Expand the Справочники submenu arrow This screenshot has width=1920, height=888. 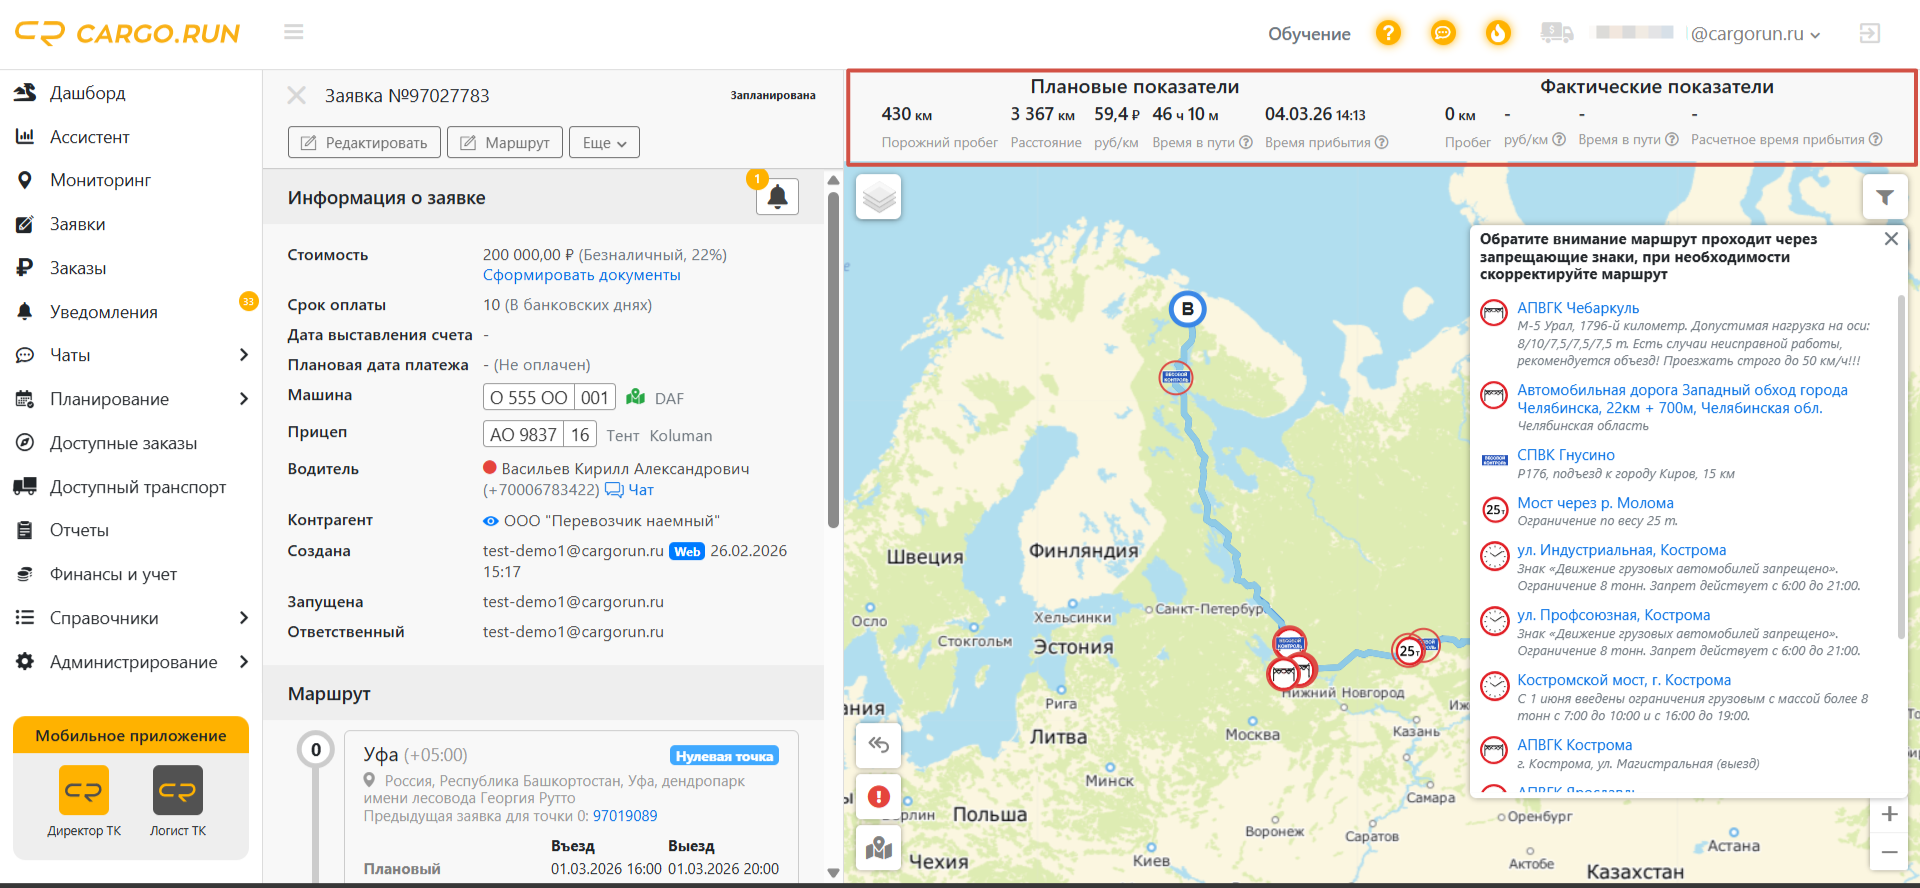click(244, 618)
